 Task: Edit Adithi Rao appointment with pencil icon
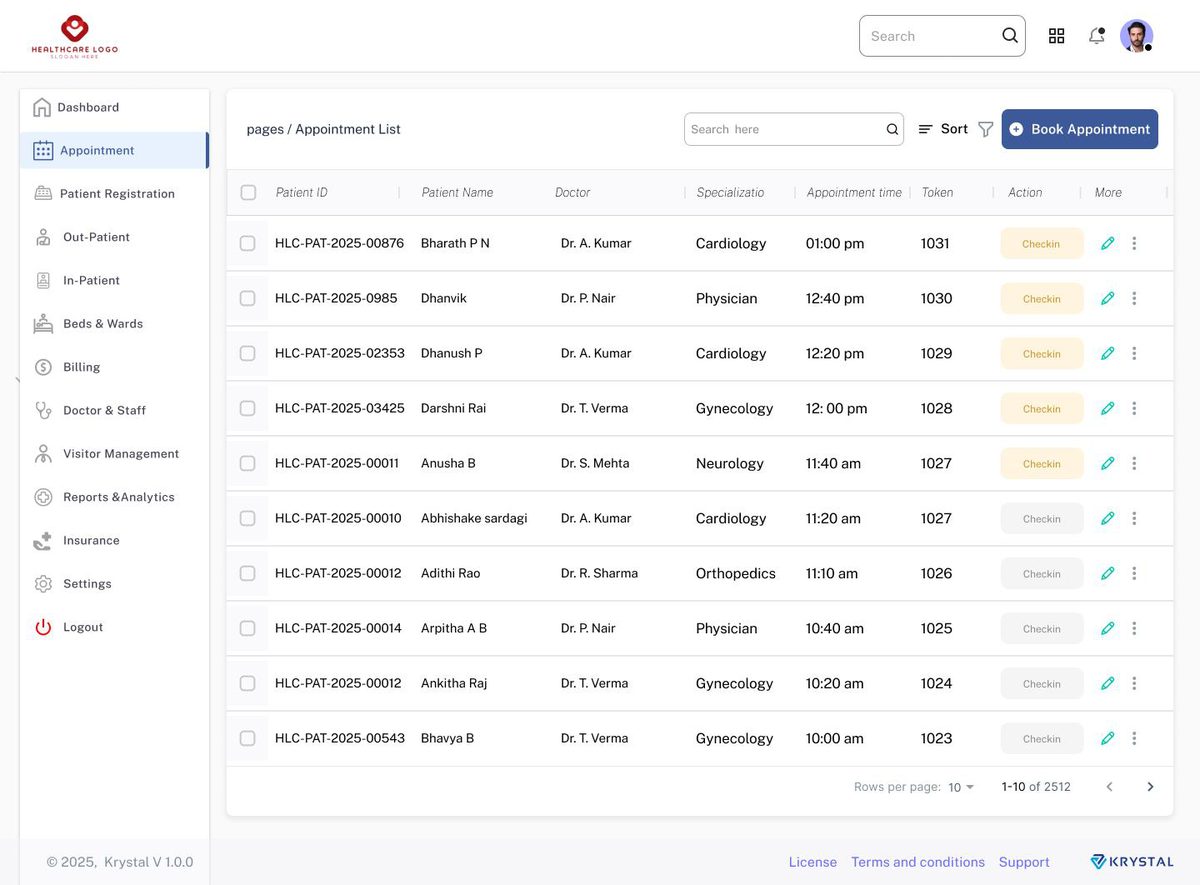tap(1107, 573)
